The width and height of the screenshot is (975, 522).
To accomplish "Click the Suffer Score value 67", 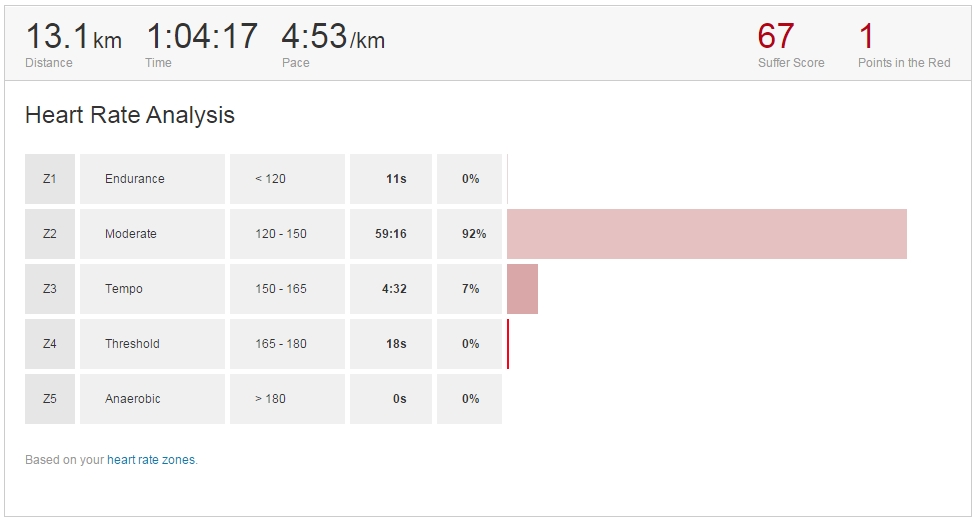I will (x=775, y=36).
